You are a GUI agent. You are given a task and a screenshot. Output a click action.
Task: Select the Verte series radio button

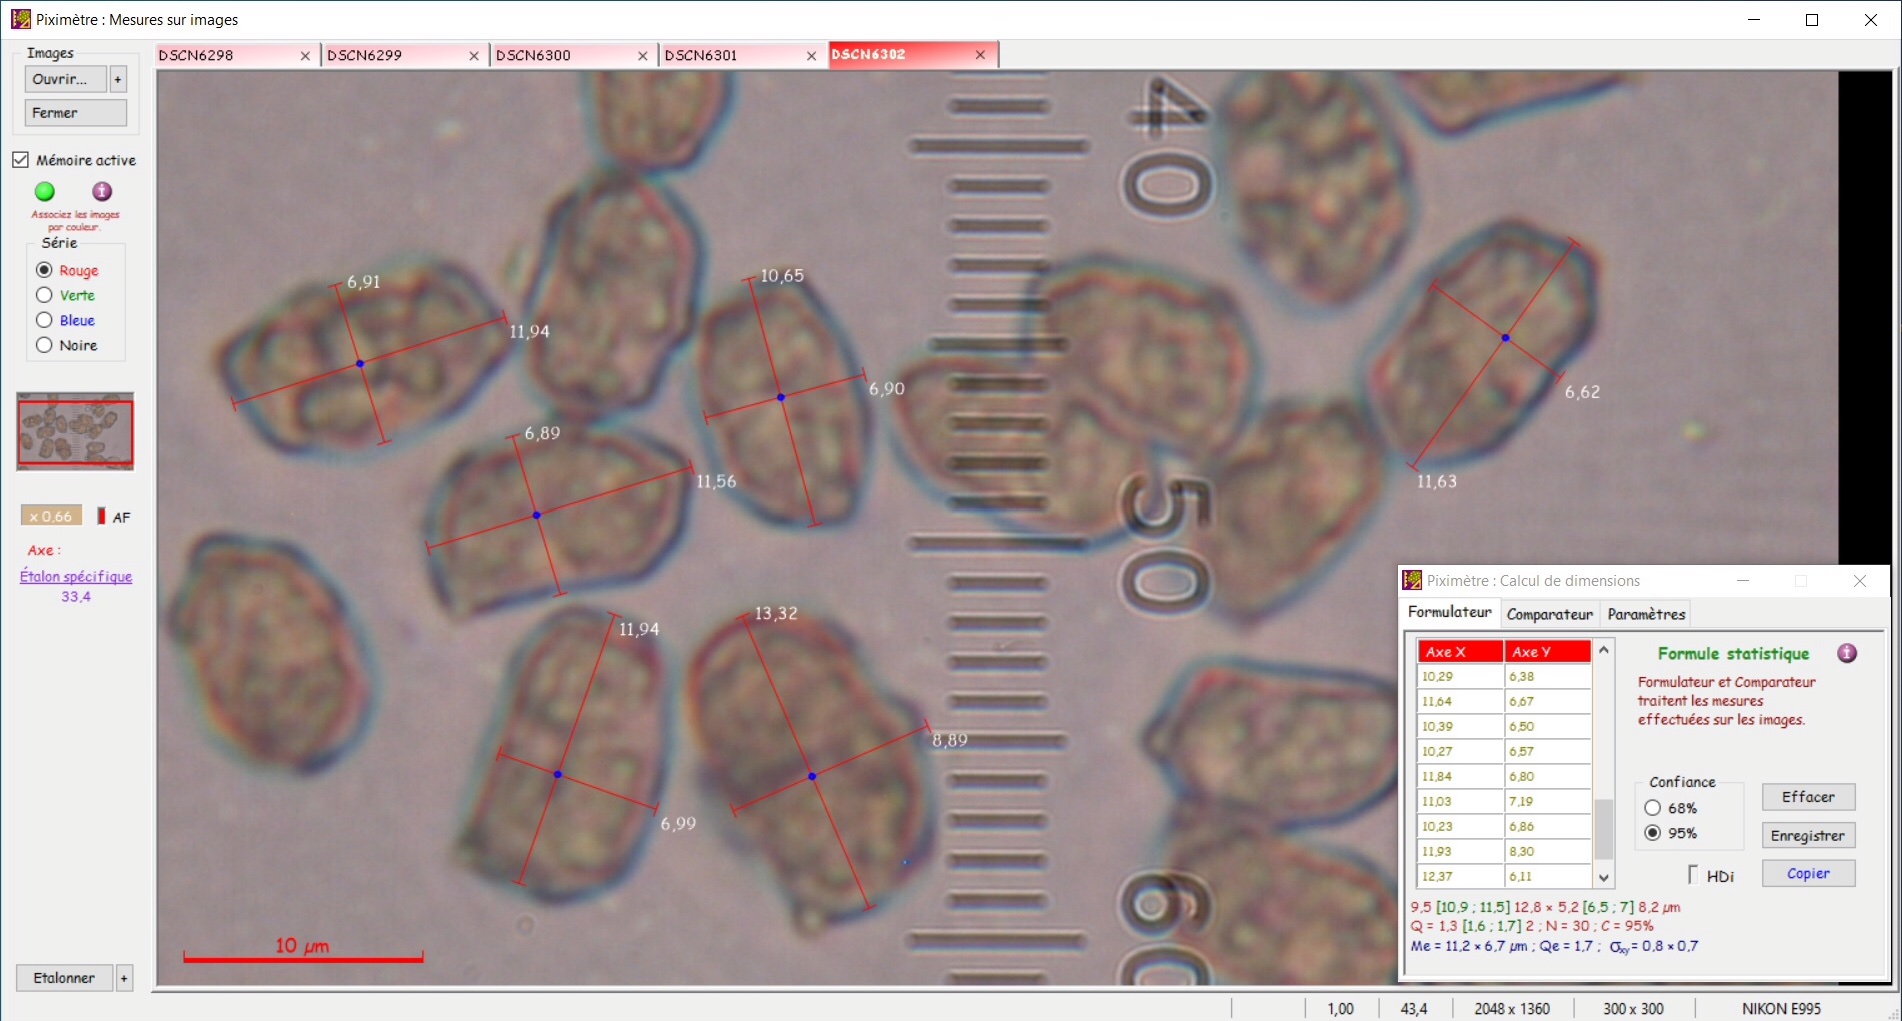coord(44,295)
